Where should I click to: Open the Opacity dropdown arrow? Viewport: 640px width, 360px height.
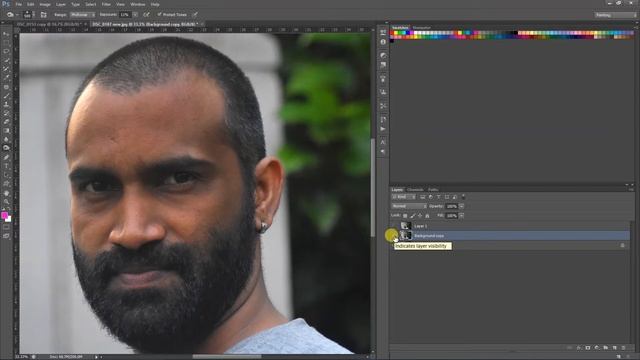coord(462,206)
